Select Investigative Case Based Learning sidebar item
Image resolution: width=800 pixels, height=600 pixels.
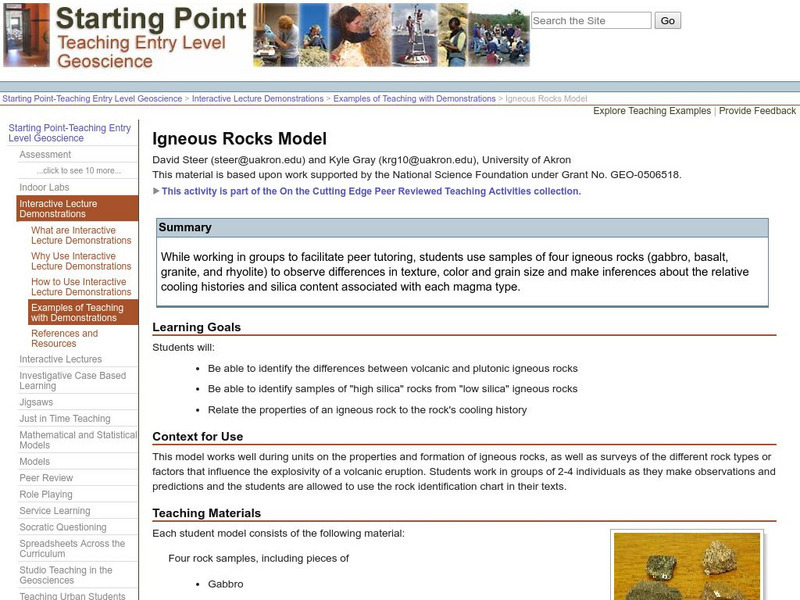click(x=72, y=381)
